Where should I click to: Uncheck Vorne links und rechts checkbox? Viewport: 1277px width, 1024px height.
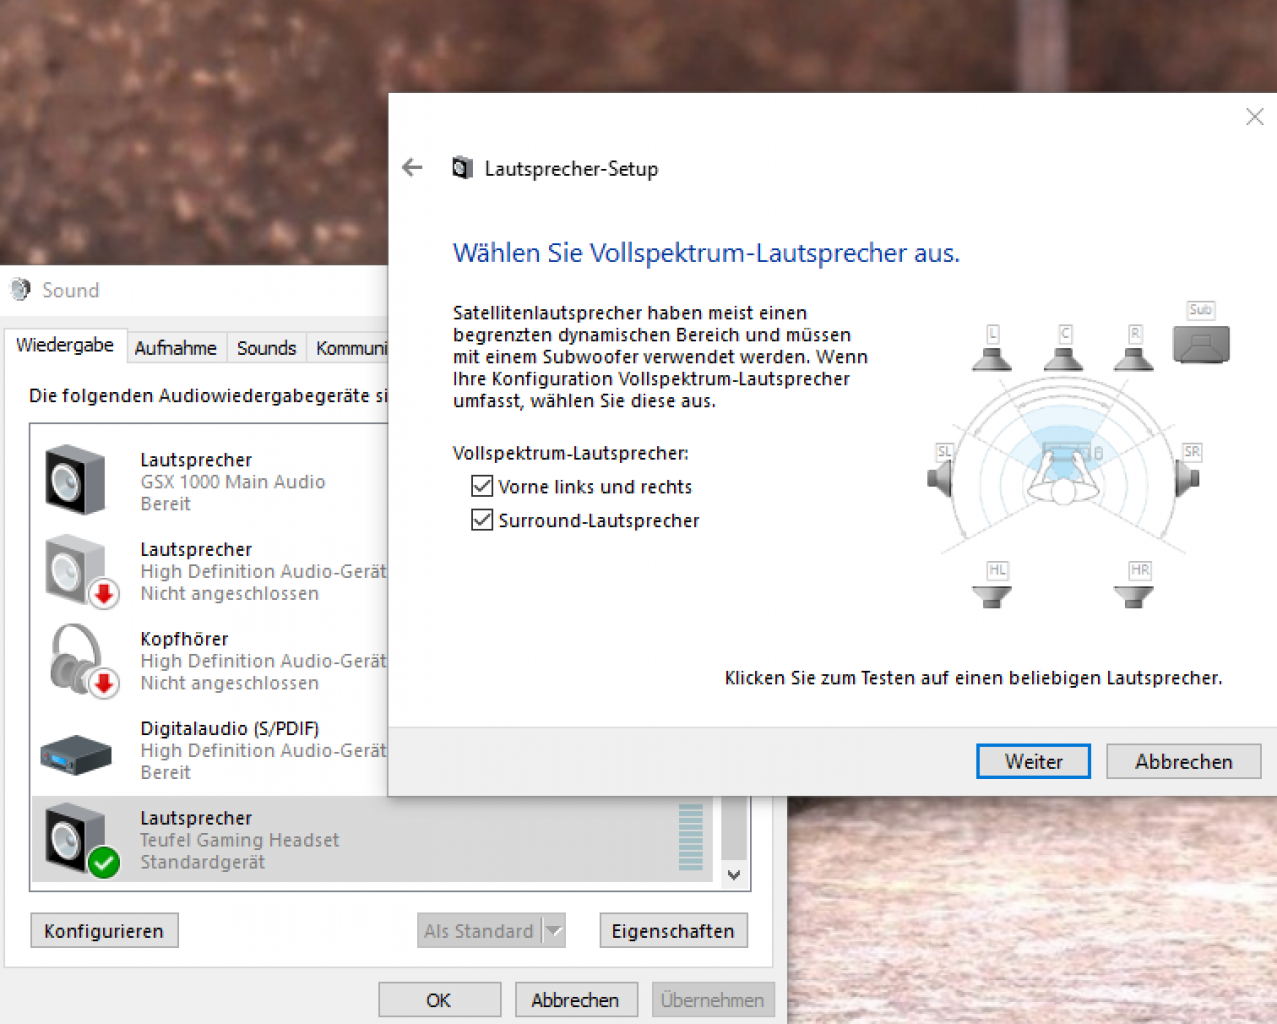point(482,487)
